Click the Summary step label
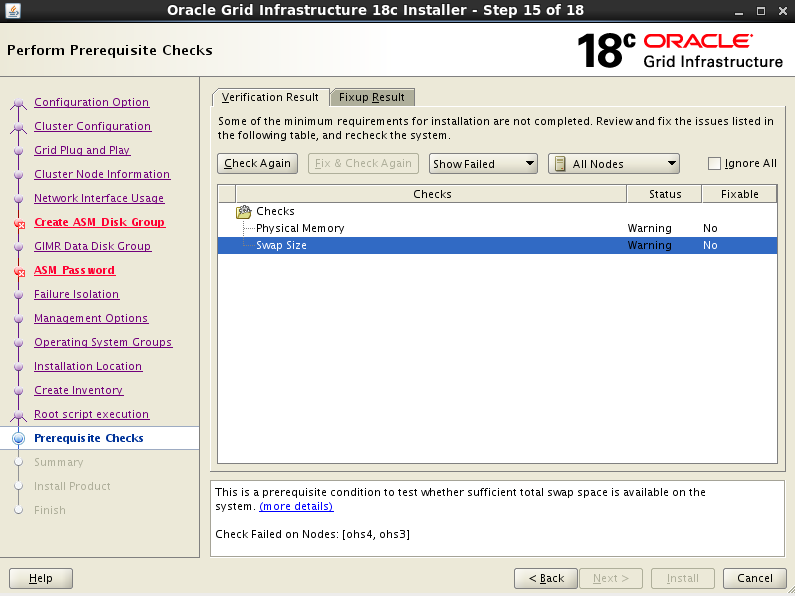Screen dimensions: 795x596 [59, 462]
